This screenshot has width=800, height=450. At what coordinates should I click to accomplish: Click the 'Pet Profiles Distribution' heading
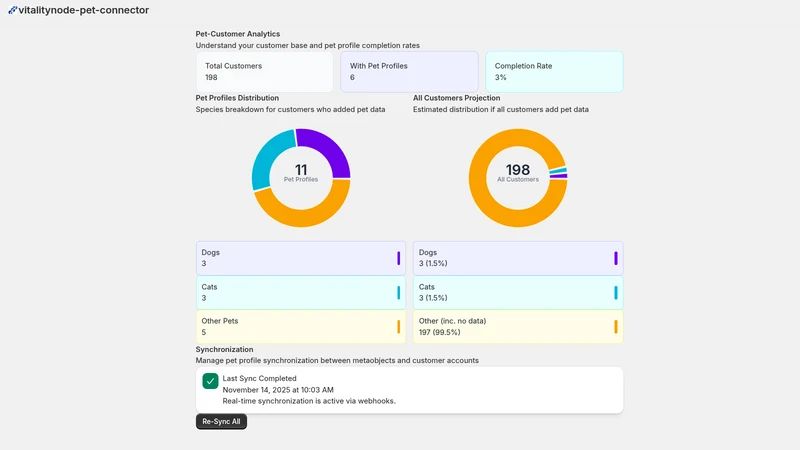pos(237,98)
